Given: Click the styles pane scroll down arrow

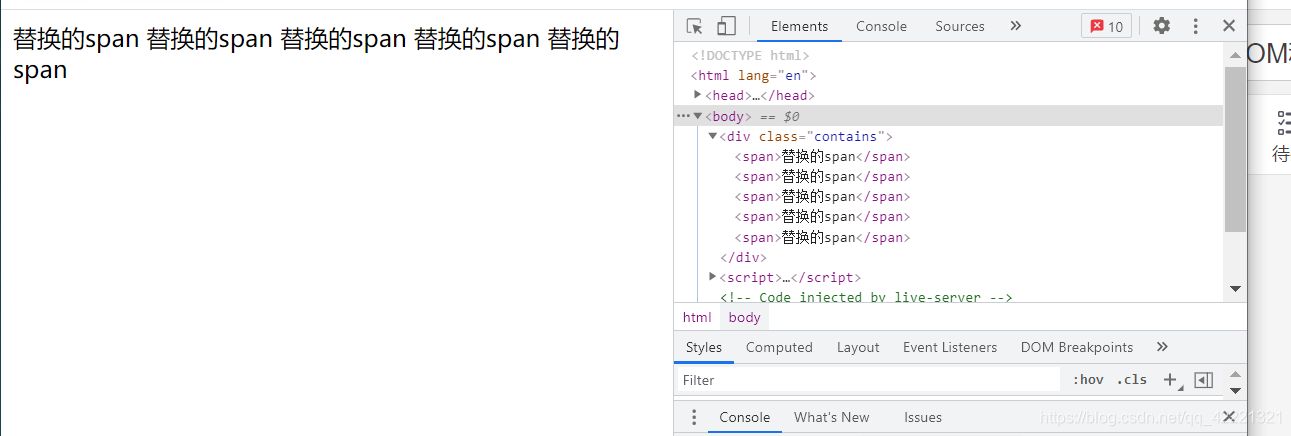Looking at the screenshot, I should click(1235, 390).
